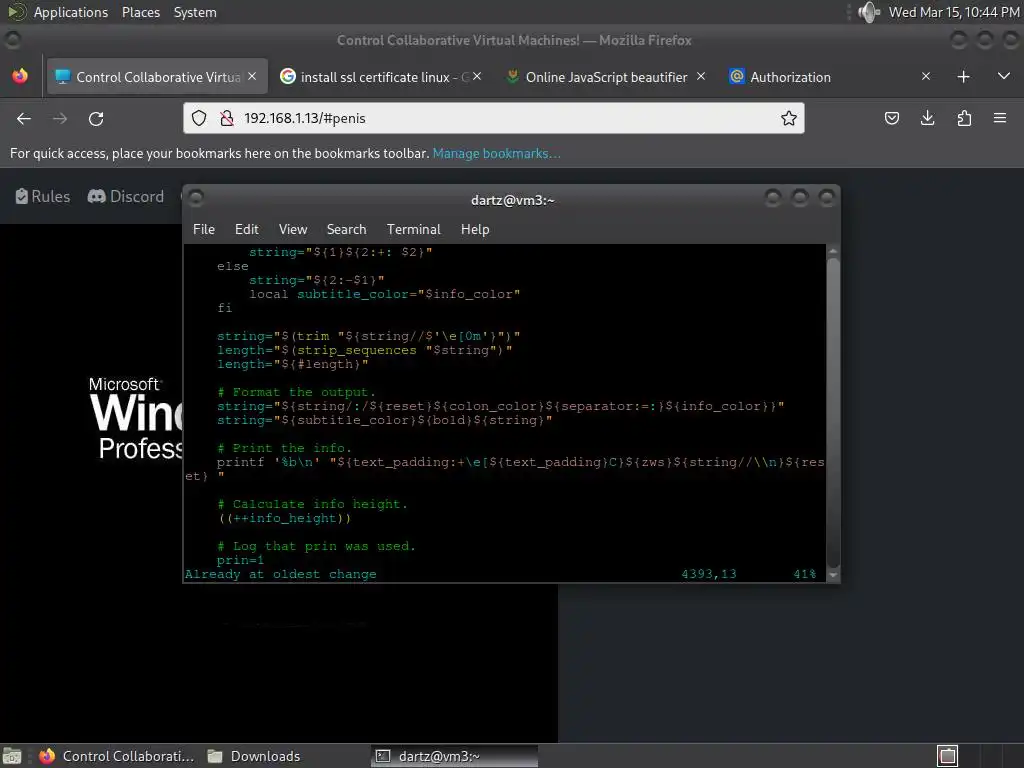Image resolution: width=1024 pixels, height=768 pixels.
Task: Click the Firefox View icon beside tabs
Action: click(x=20, y=76)
